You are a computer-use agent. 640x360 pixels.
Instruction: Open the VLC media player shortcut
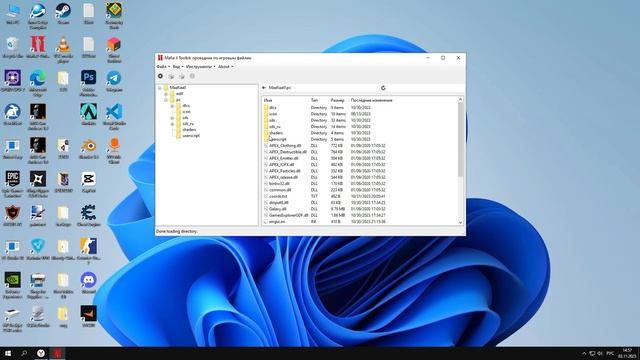63,49
